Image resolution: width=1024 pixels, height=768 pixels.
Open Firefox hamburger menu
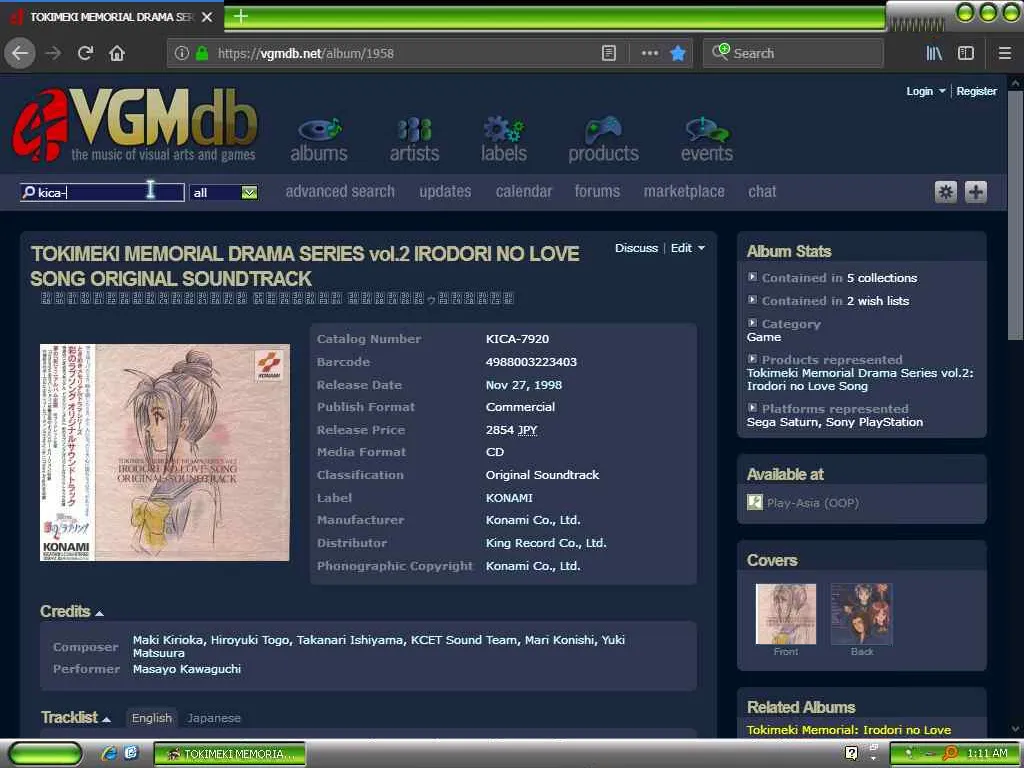tap(1005, 54)
